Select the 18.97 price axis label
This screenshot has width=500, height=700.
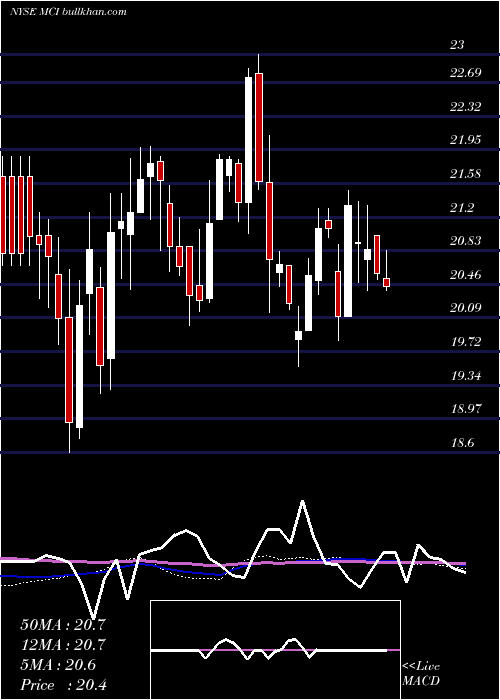(x=466, y=409)
